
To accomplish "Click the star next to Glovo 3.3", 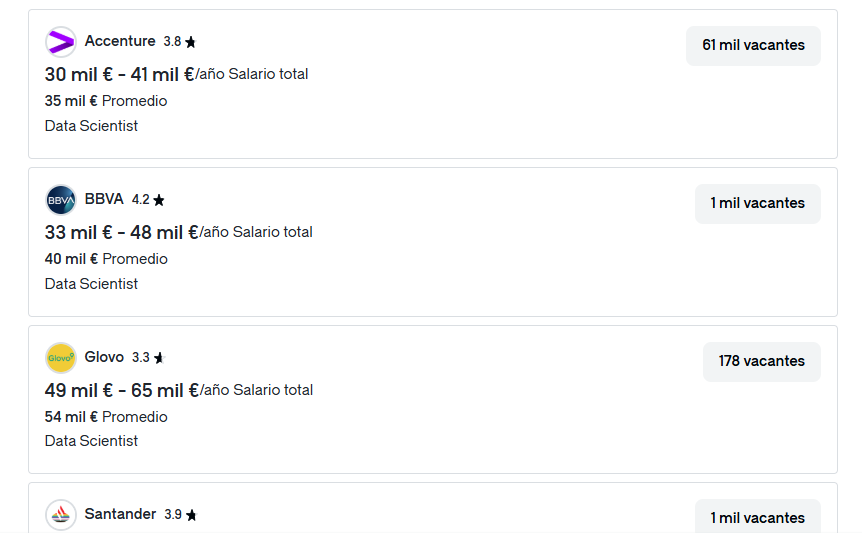I will tap(159, 358).
